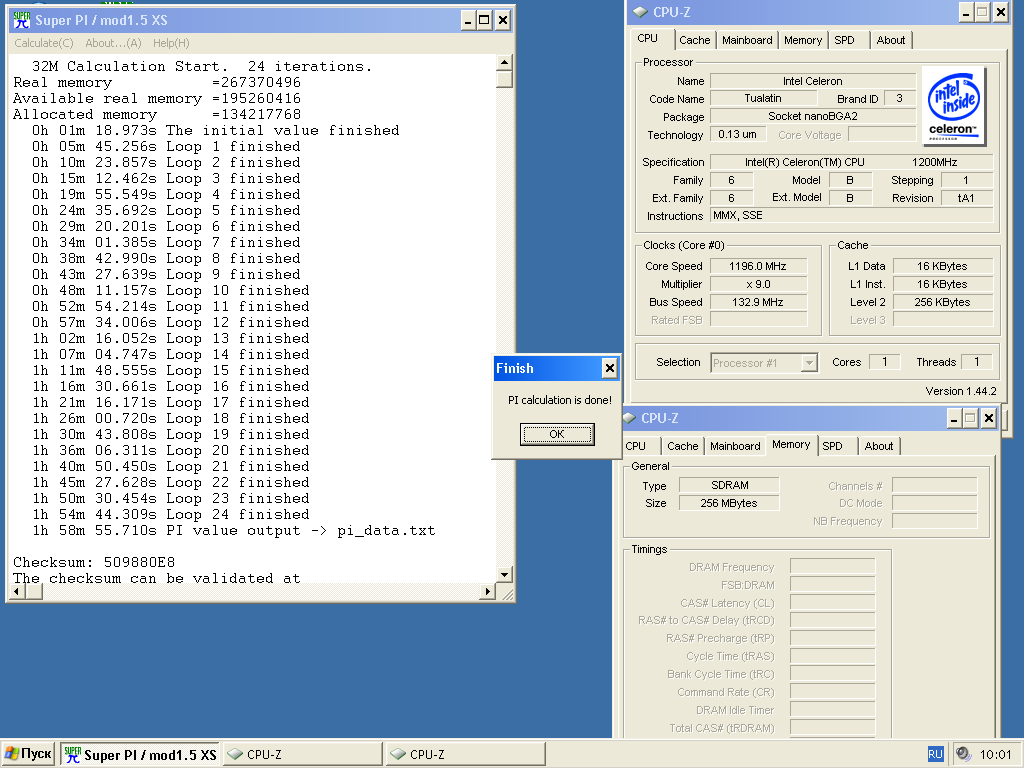The image size is (1024, 768).
Task: Close the Finish dialog with X
Action: coord(609,368)
